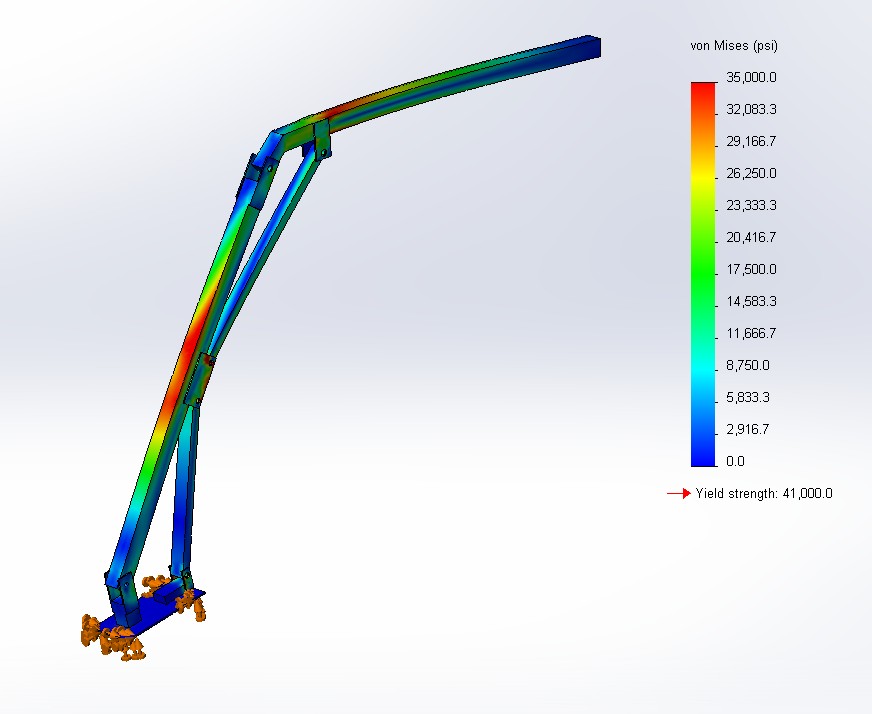The width and height of the screenshot is (872, 714).
Task: Click the 2,916.7 legend value
Action: coord(748,429)
